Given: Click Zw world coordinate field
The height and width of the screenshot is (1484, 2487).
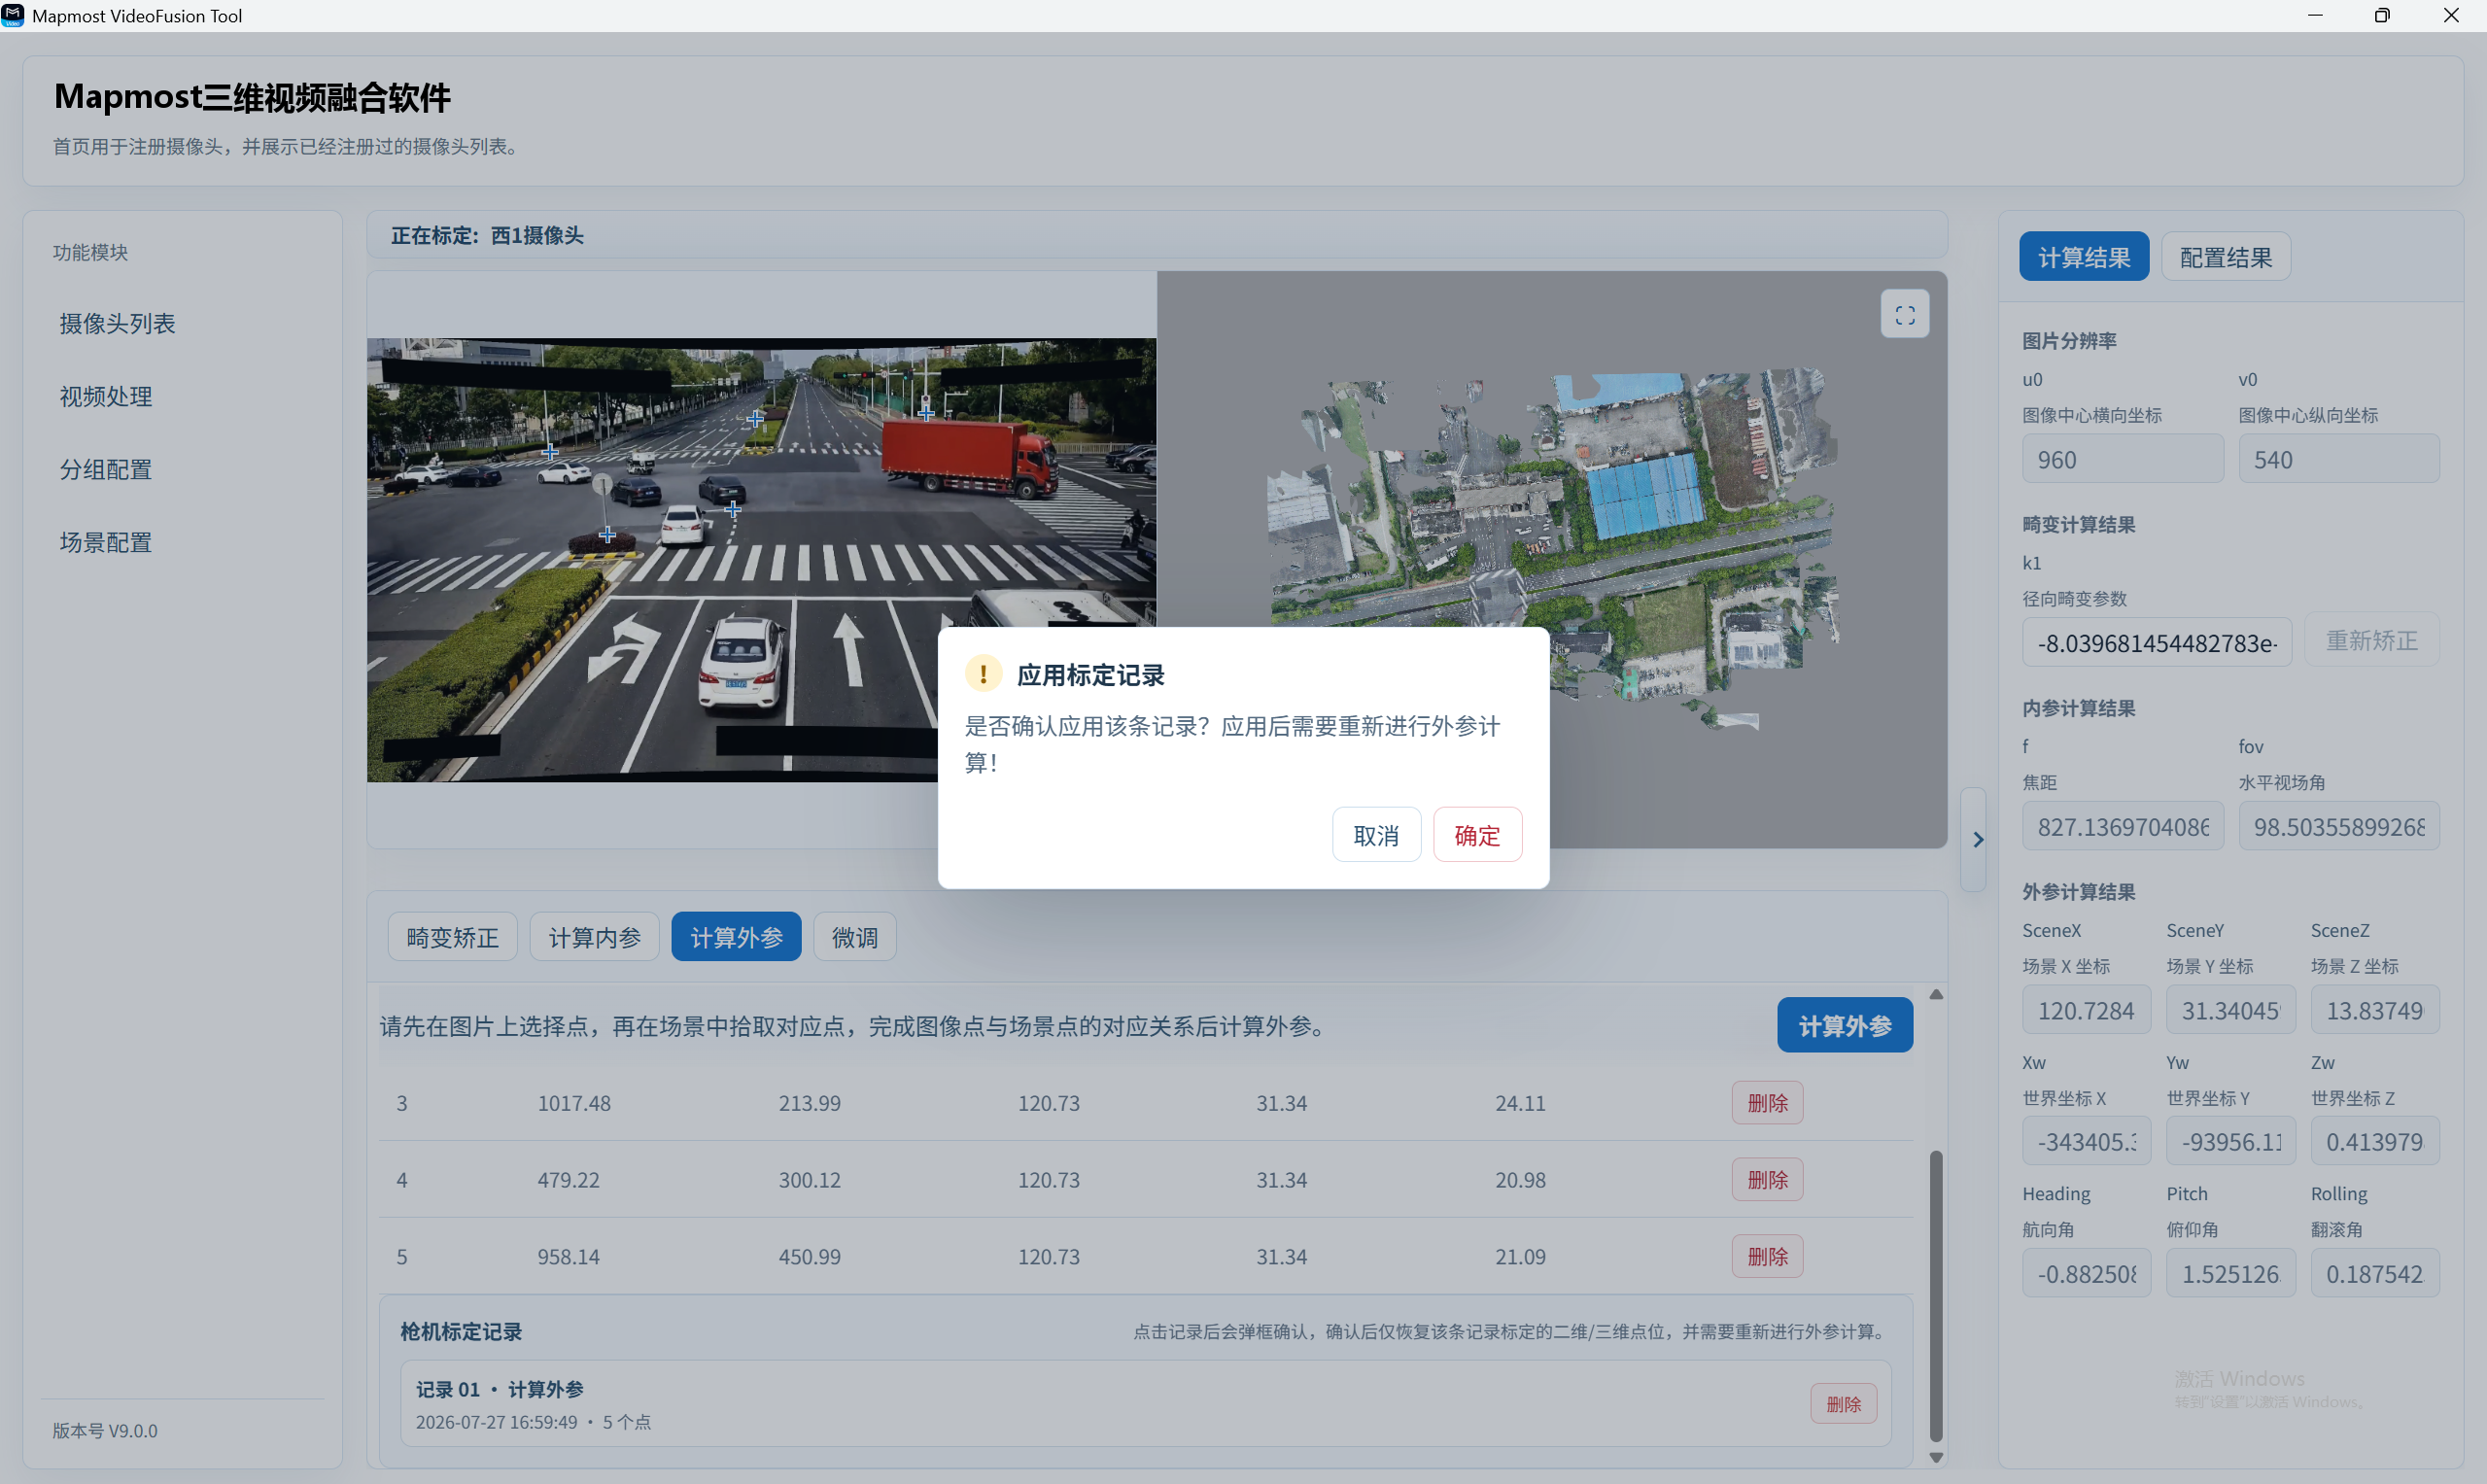Looking at the screenshot, I should 2374,1141.
